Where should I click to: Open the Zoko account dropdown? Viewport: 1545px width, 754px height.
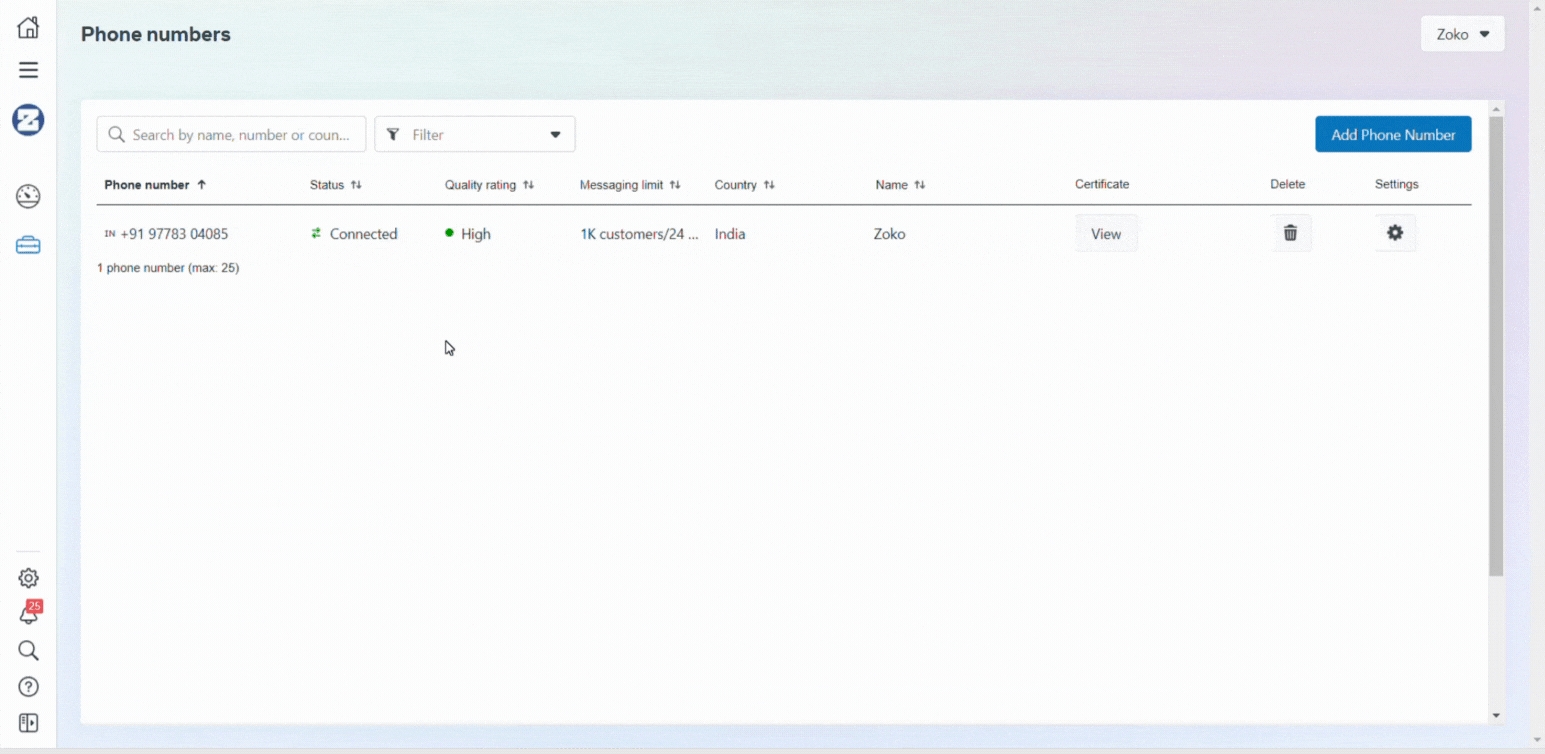1462,34
